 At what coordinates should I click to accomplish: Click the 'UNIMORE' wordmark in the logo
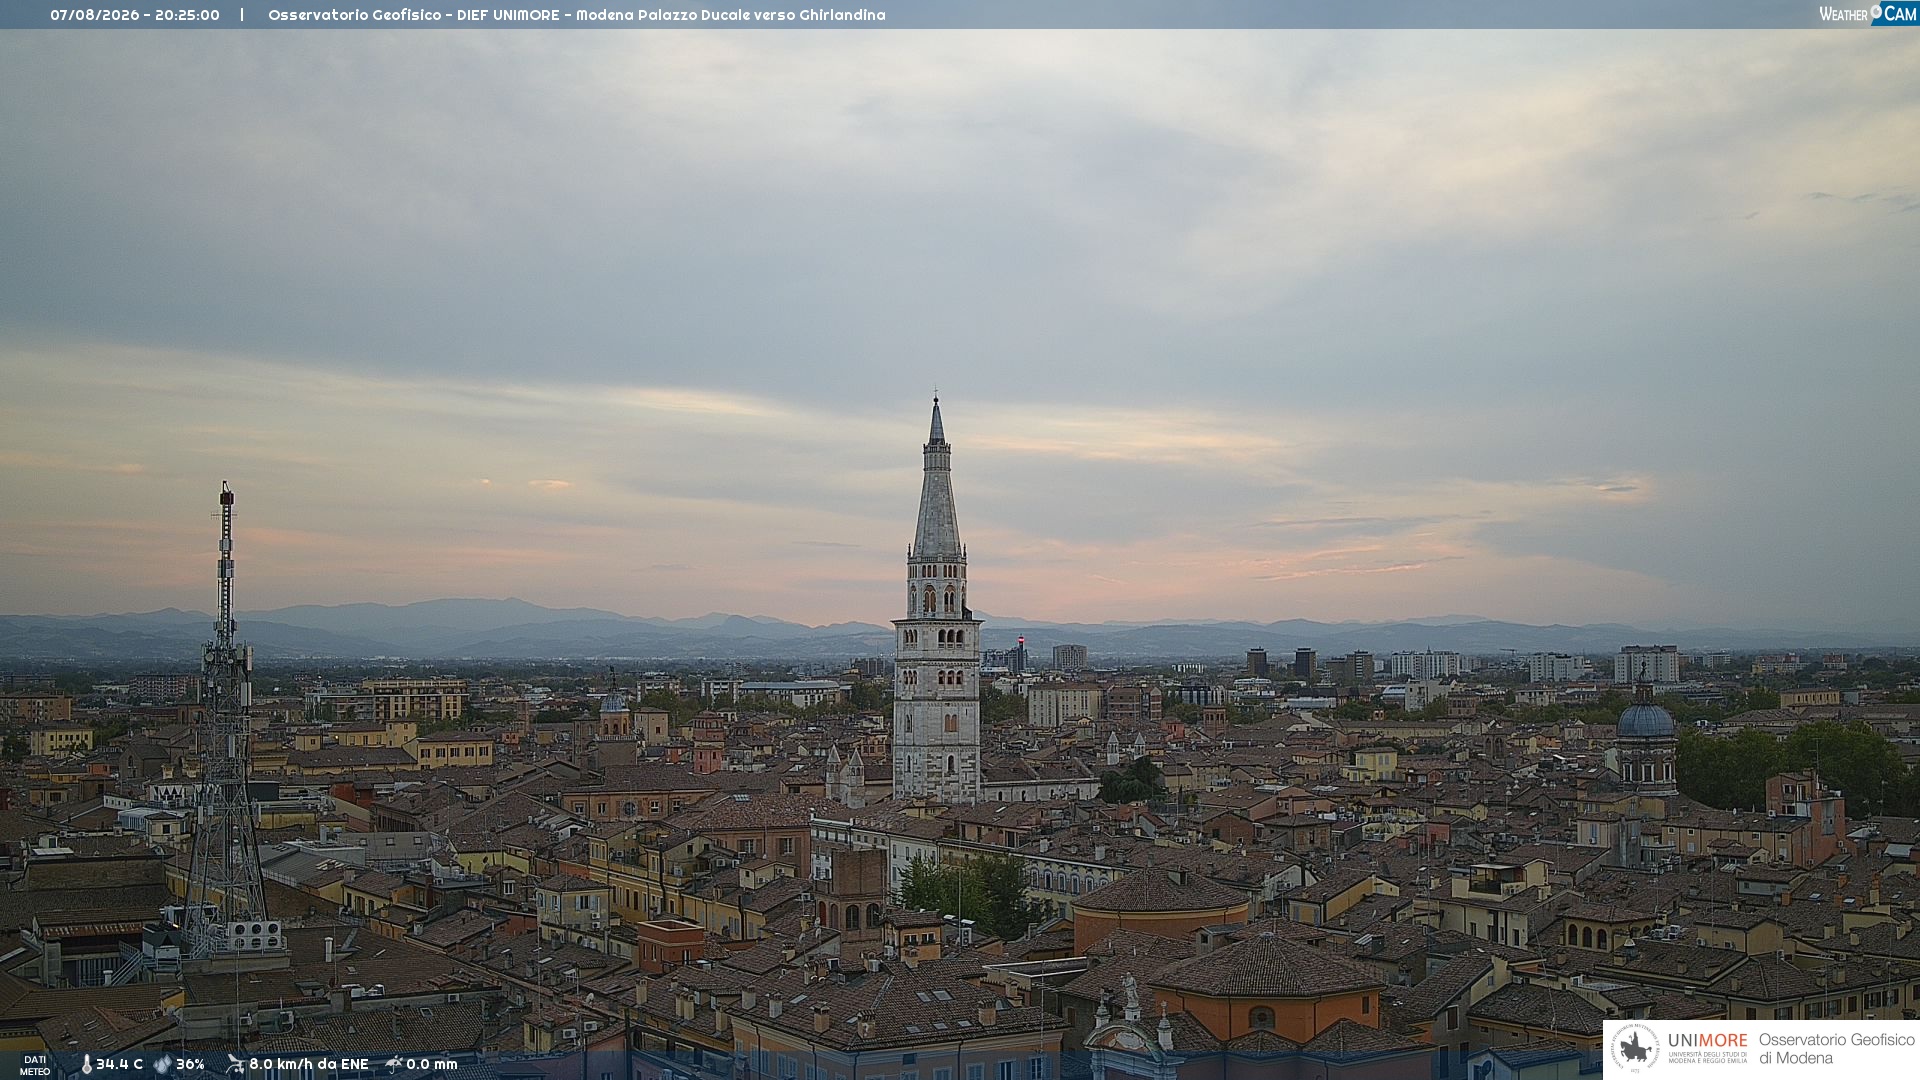tap(1707, 1040)
